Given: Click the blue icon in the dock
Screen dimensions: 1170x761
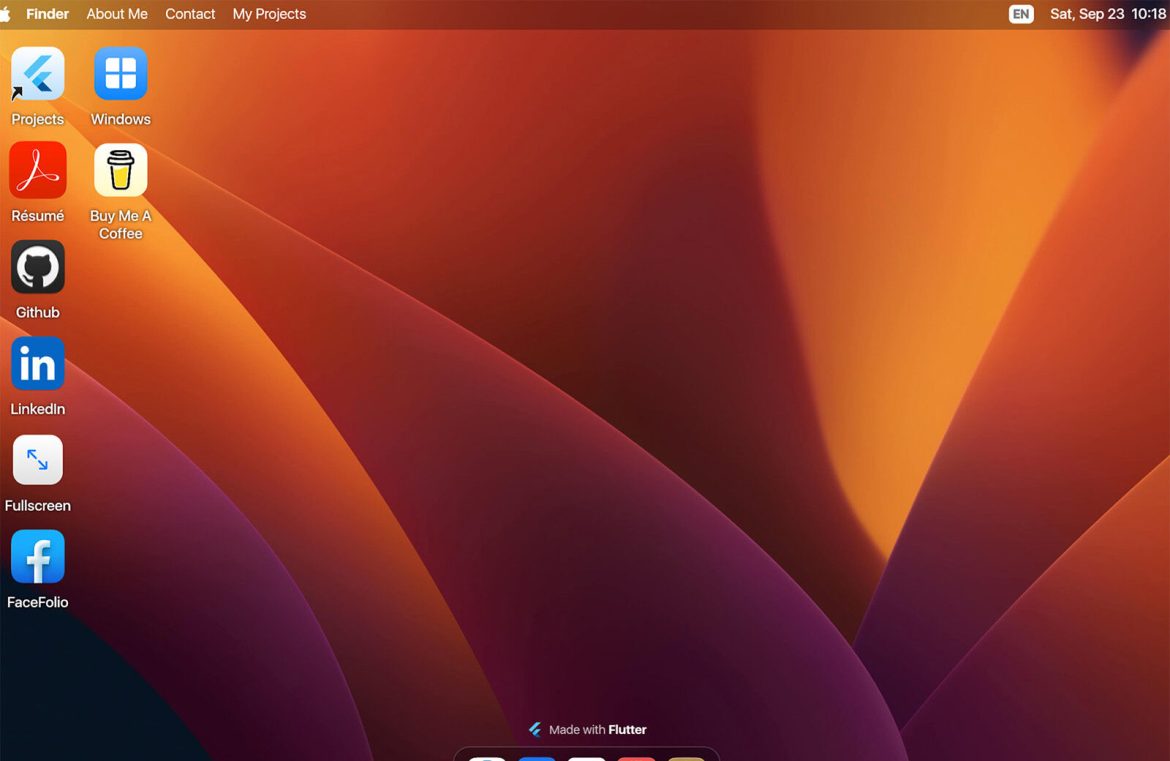Looking at the screenshot, I should (537, 758).
